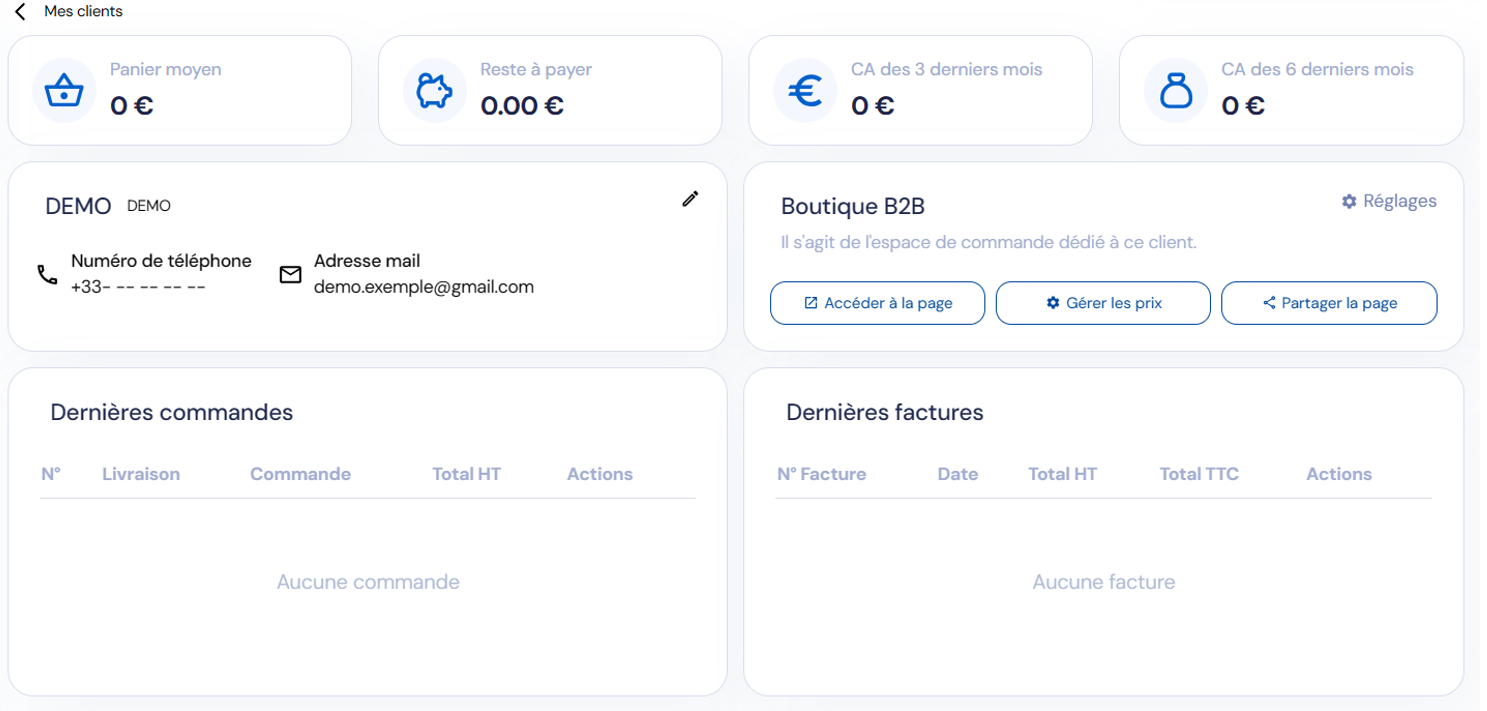
Task: Click the back arrow beside Mes clients
Action: (20, 12)
